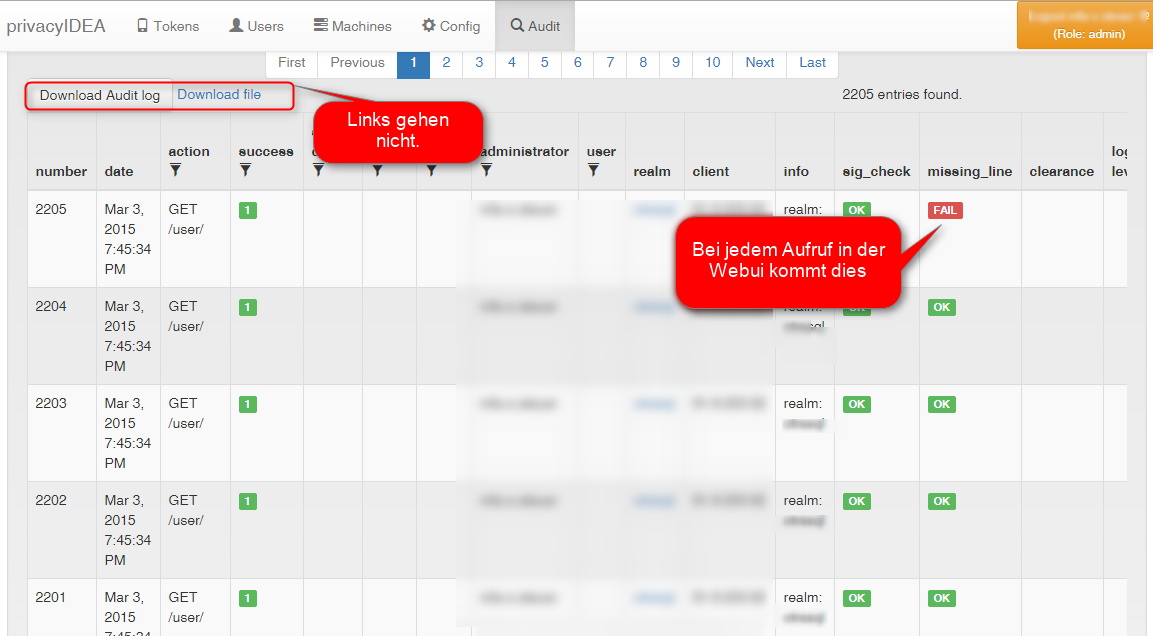Click the info column header
Screen dimensions: 1153x636
pyautogui.click(x=796, y=171)
